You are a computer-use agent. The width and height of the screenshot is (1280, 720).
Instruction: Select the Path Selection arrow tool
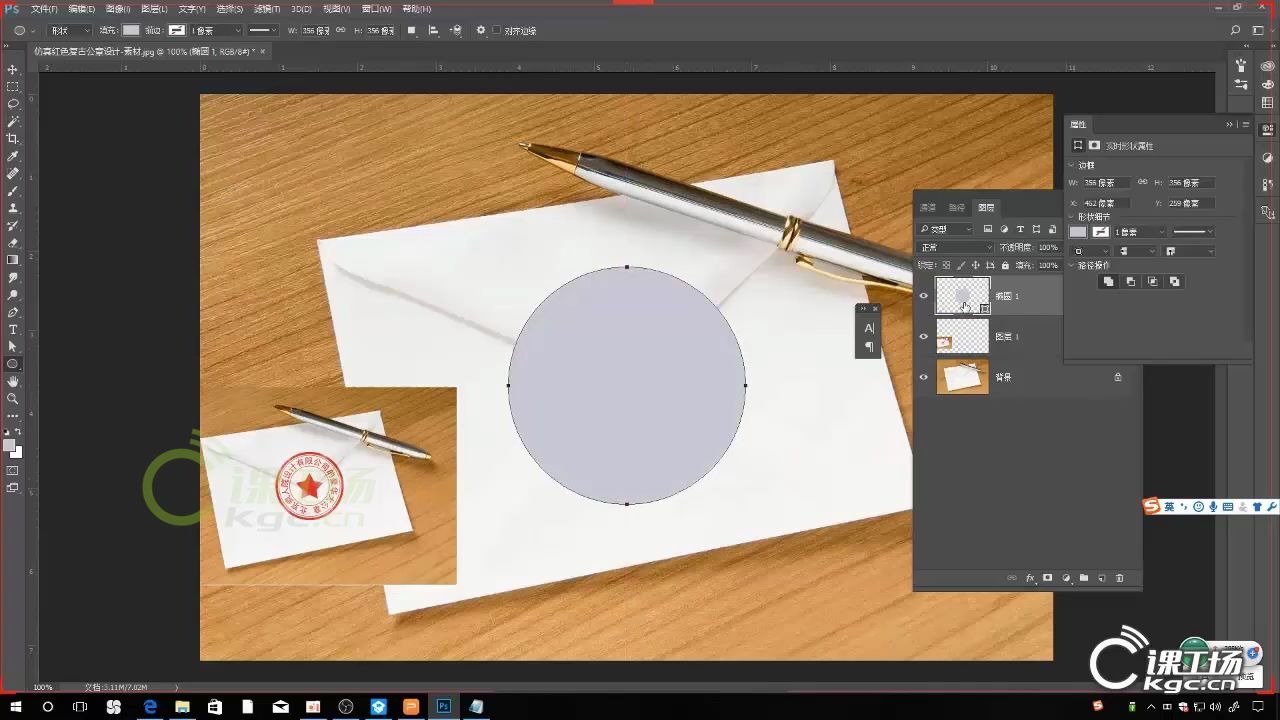[13, 346]
